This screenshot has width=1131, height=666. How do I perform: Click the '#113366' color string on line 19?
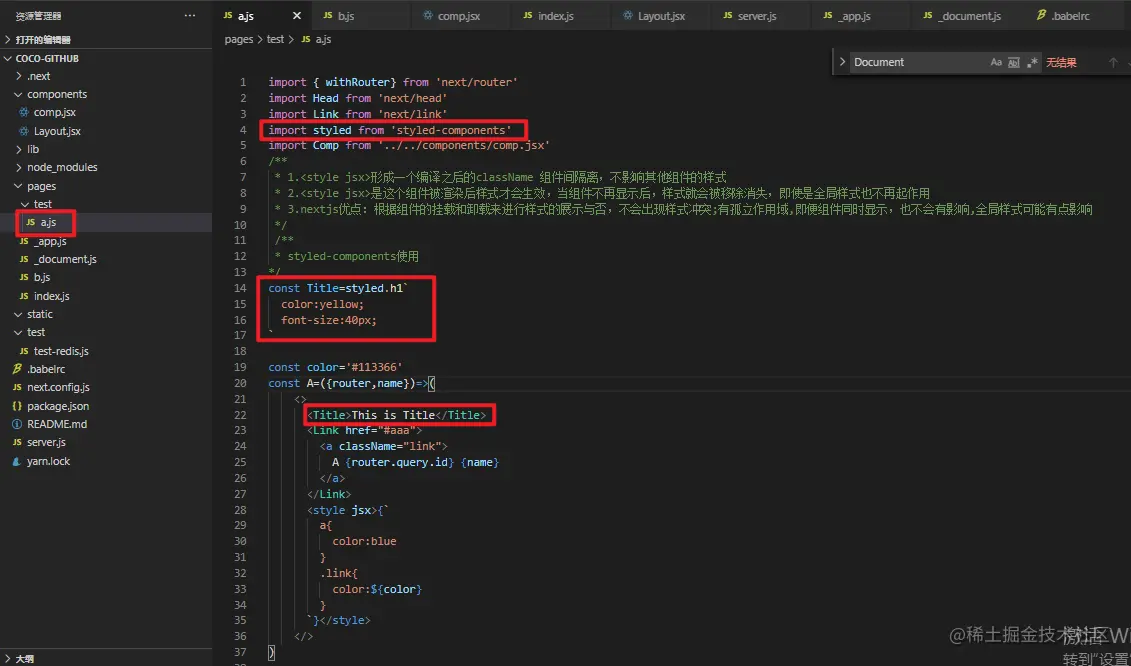click(374, 367)
